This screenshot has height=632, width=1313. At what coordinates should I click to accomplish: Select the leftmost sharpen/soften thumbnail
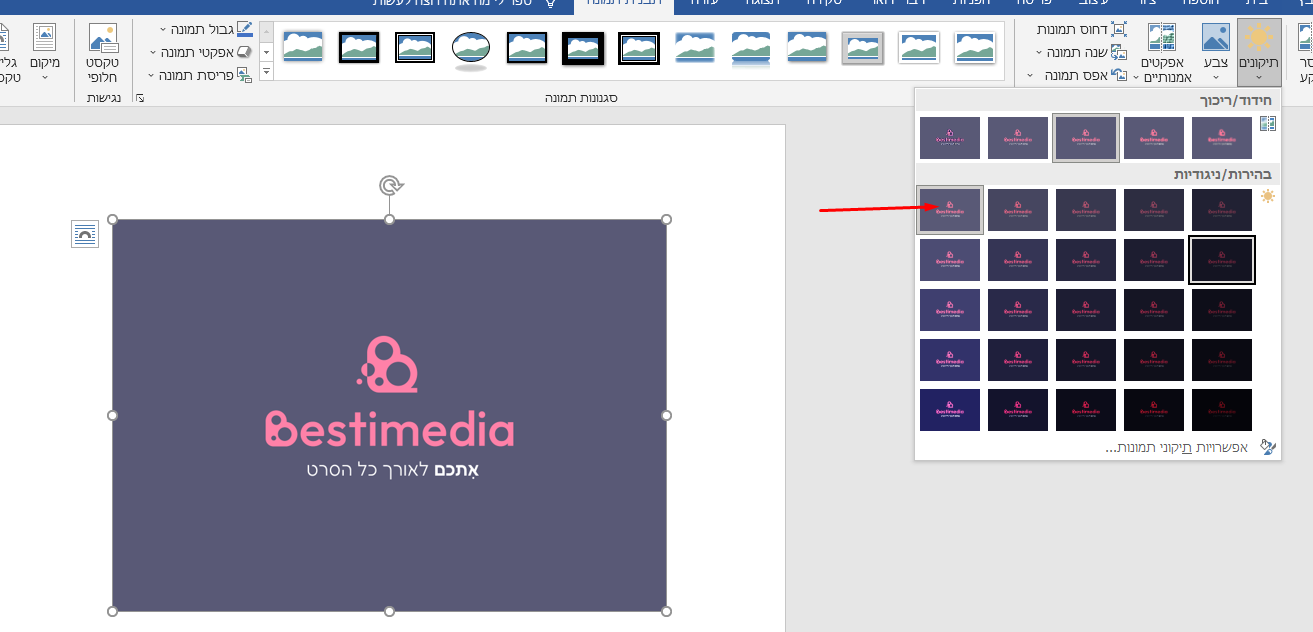point(950,138)
